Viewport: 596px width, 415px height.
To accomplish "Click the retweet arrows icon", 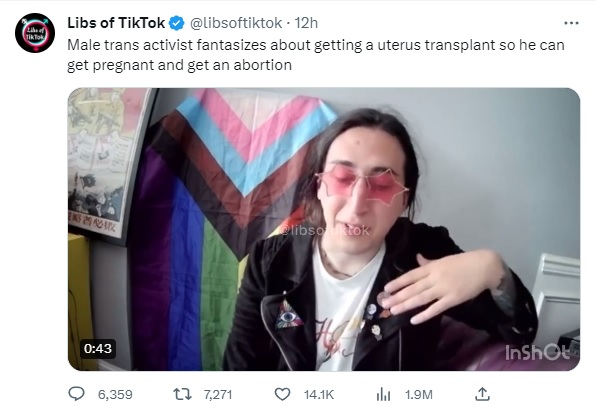I will [182, 394].
